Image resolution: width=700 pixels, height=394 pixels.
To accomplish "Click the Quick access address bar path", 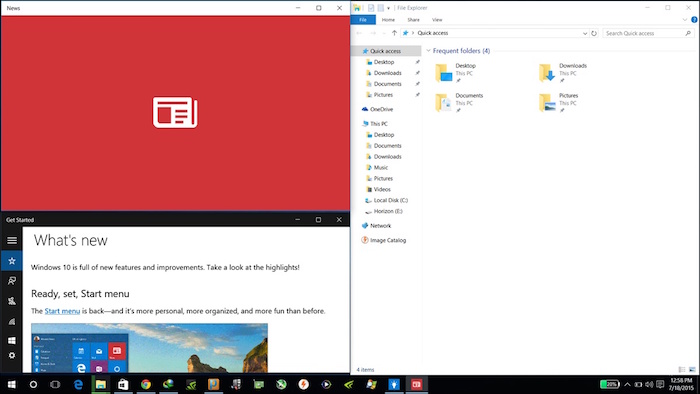I will coord(433,33).
